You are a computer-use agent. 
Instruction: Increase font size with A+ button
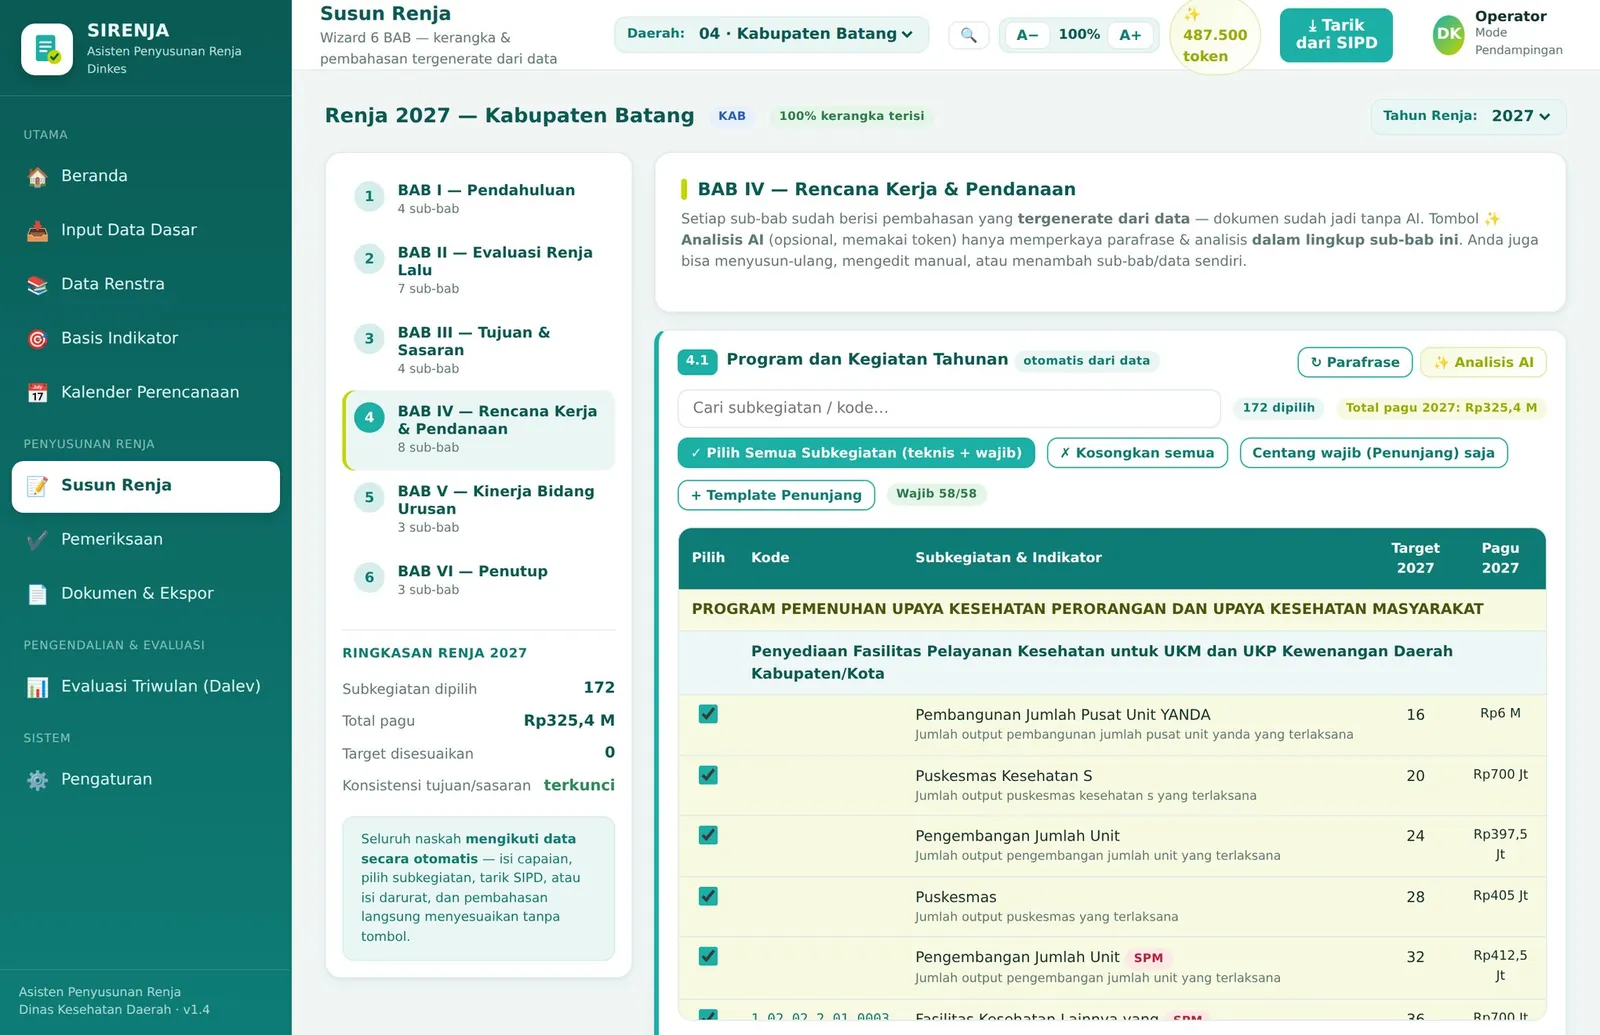[x=1130, y=35]
